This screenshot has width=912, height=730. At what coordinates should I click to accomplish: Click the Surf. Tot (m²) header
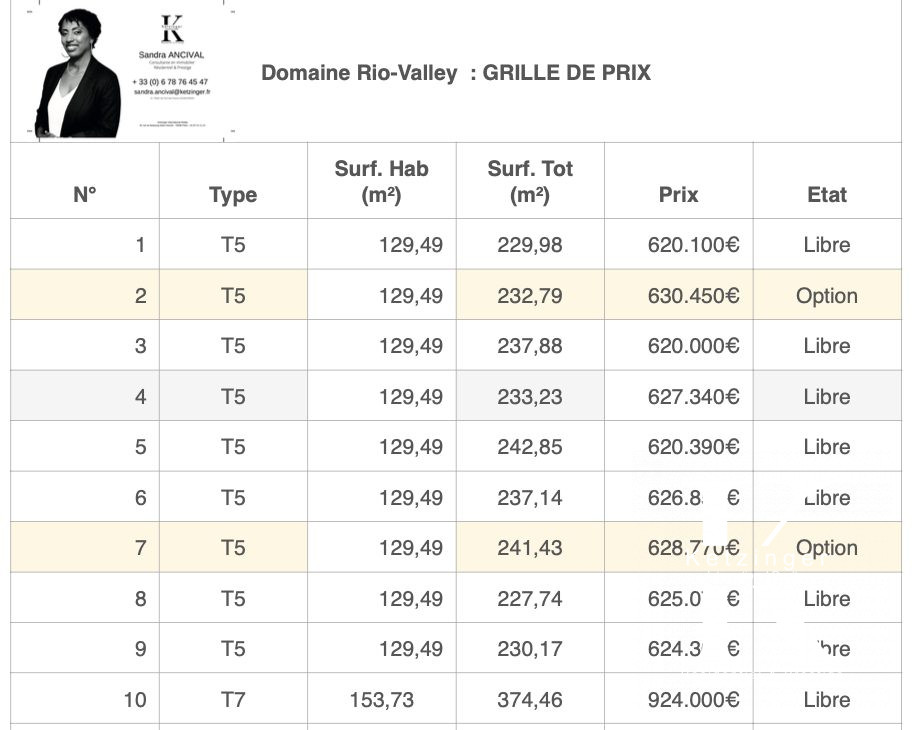530,182
